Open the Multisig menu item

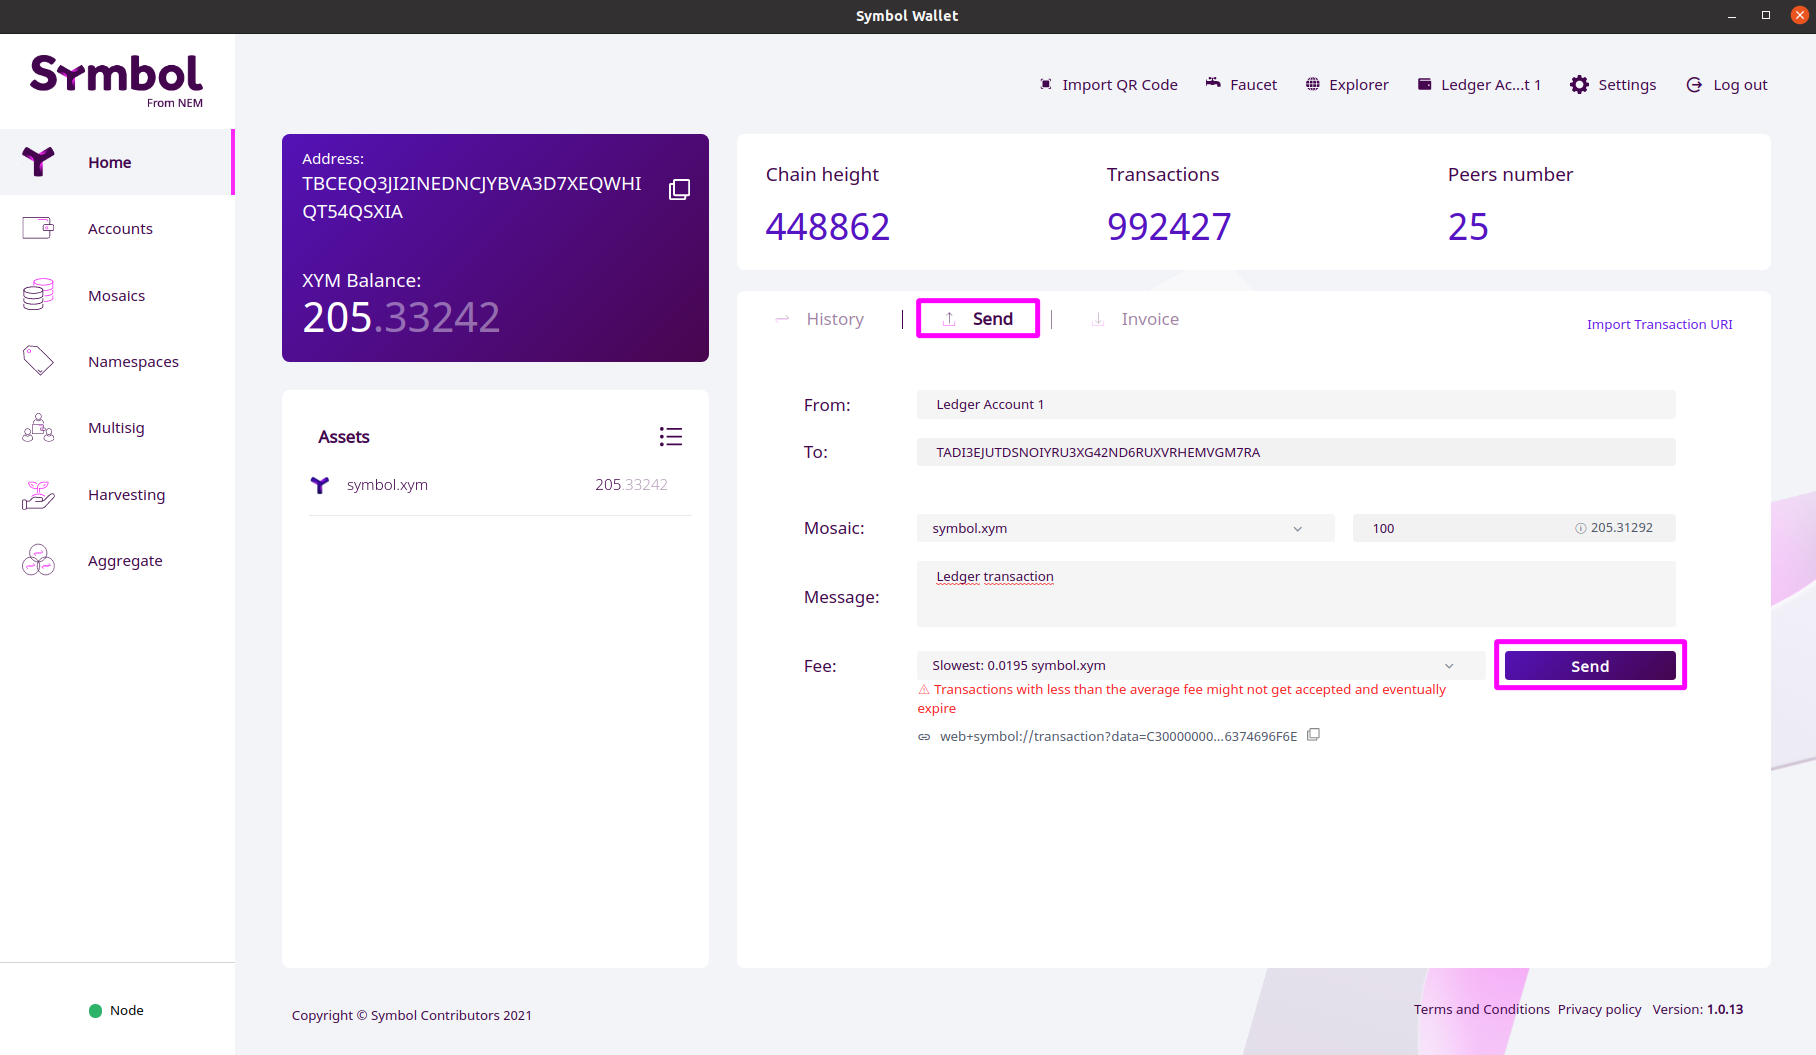(117, 428)
